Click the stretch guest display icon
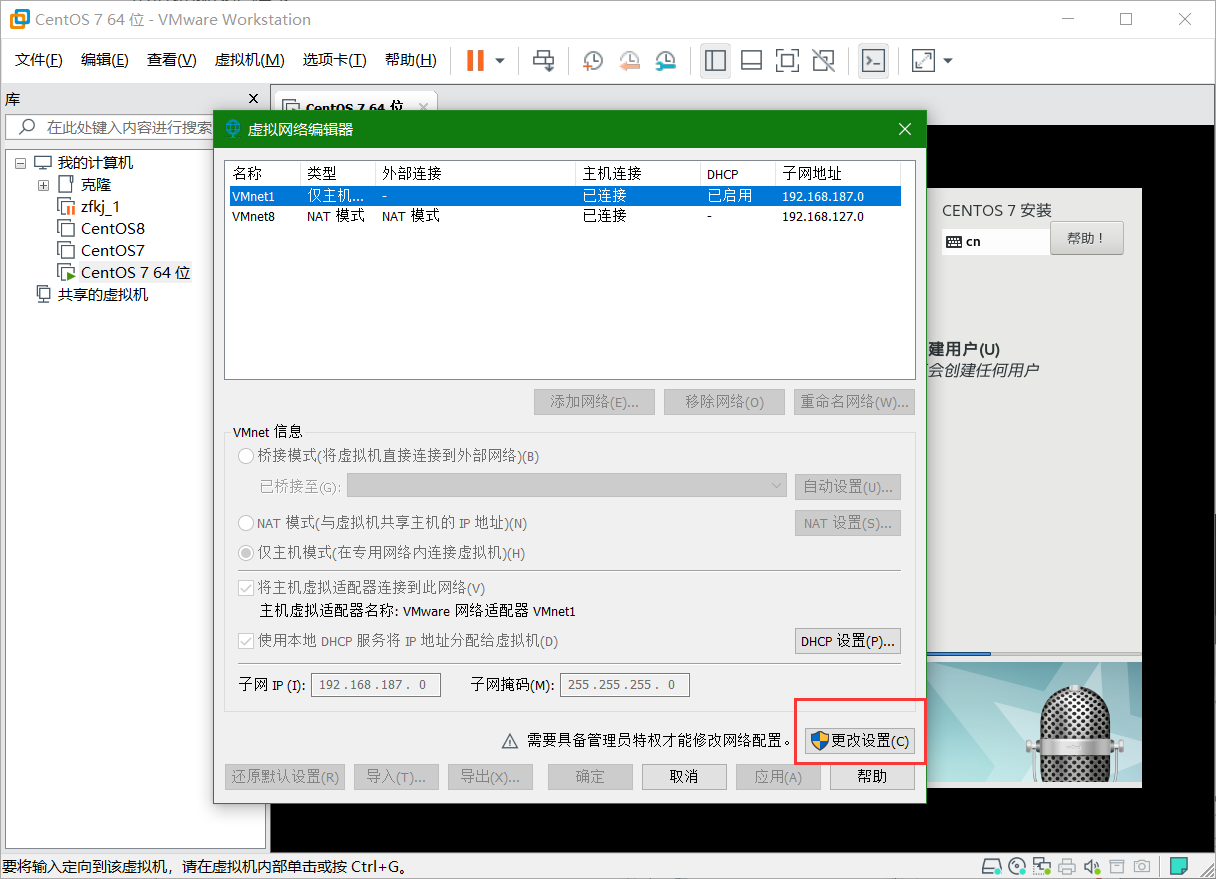The width and height of the screenshot is (1216, 879). click(923, 61)
